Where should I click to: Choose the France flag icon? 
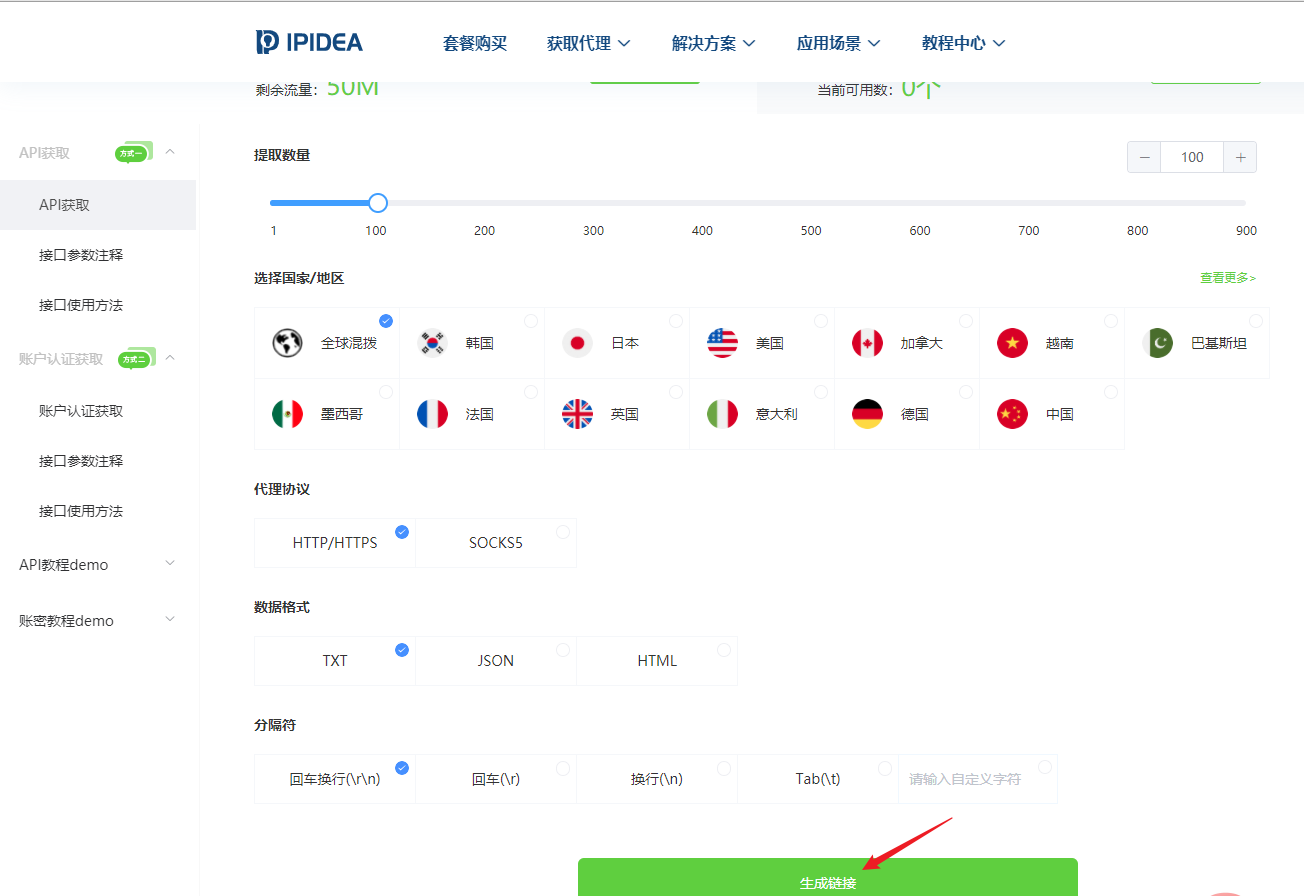tap(433, 414)
